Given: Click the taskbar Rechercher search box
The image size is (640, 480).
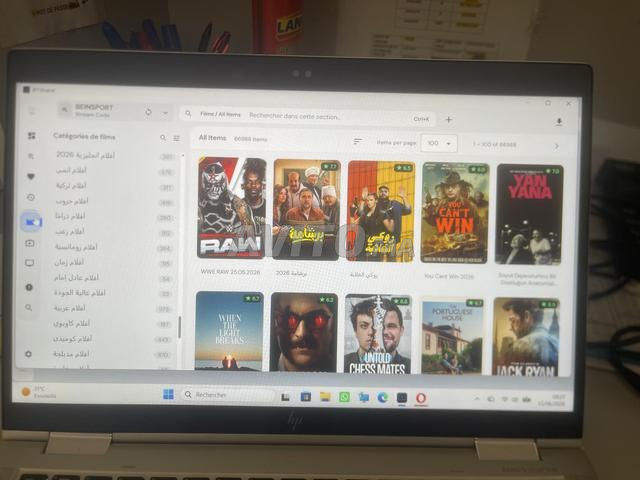Looking at the screenshot, I should click(229, 395).
